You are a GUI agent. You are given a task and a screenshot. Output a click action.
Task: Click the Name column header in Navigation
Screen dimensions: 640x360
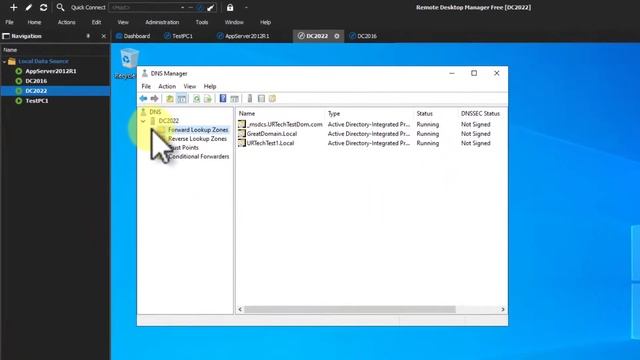(10, 50)
